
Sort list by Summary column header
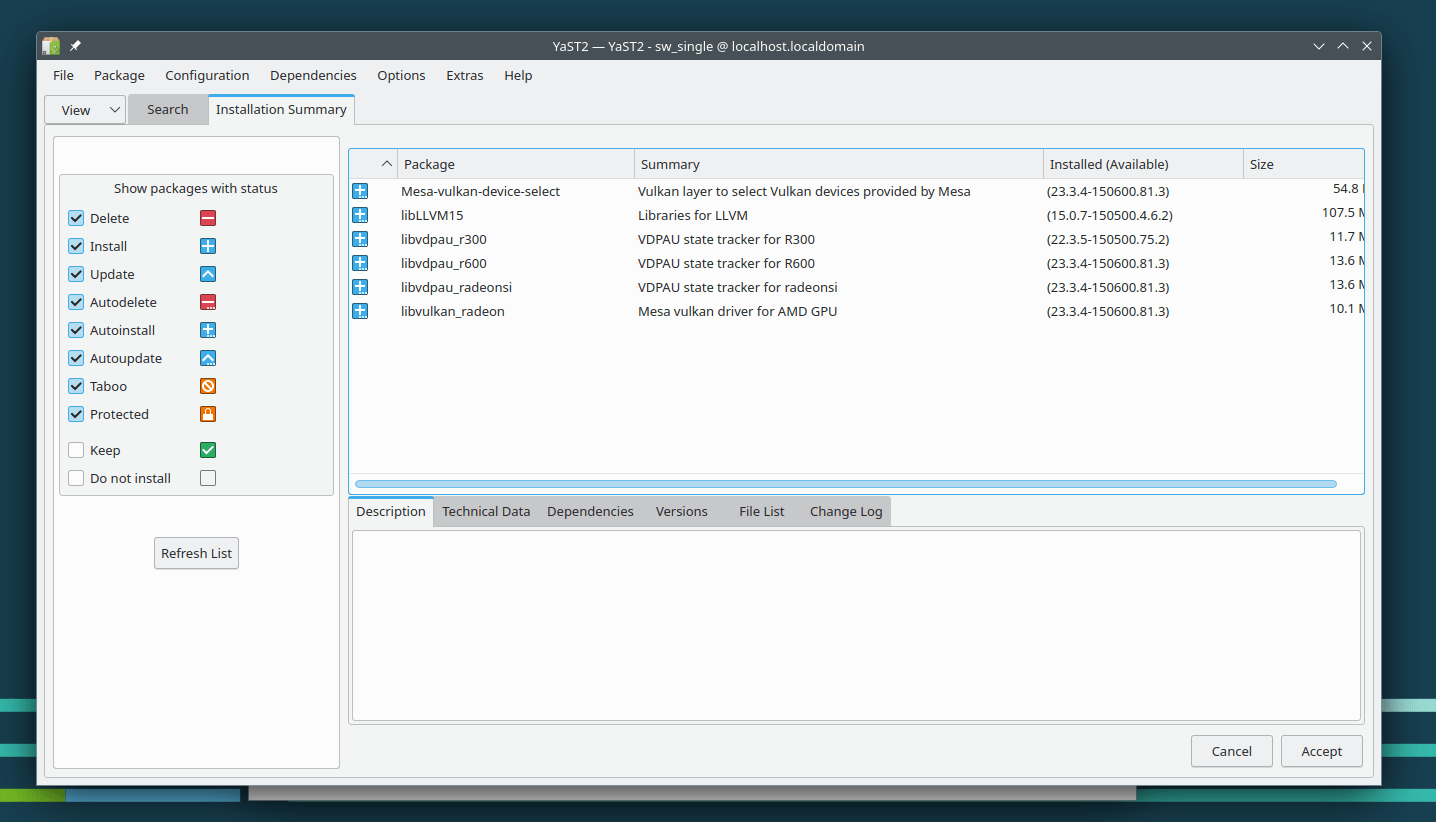[x=839, y=164]
